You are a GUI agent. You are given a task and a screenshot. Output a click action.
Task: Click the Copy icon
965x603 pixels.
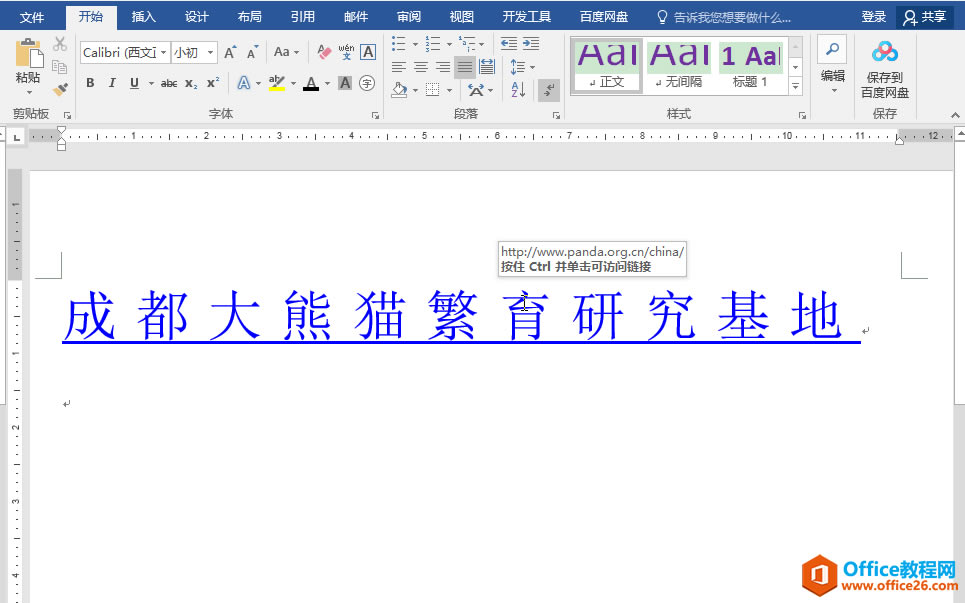(x=60, y=66)
